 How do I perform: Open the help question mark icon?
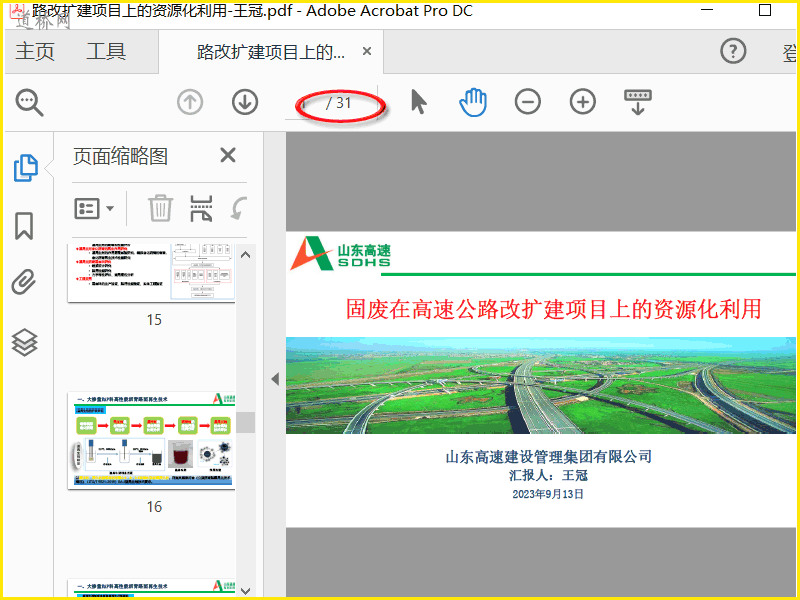coord(733,51)
